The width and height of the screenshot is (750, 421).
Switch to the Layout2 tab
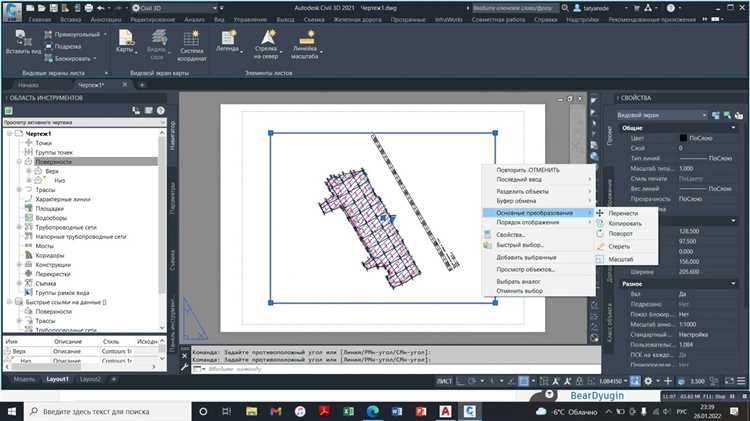coord(90,380)
